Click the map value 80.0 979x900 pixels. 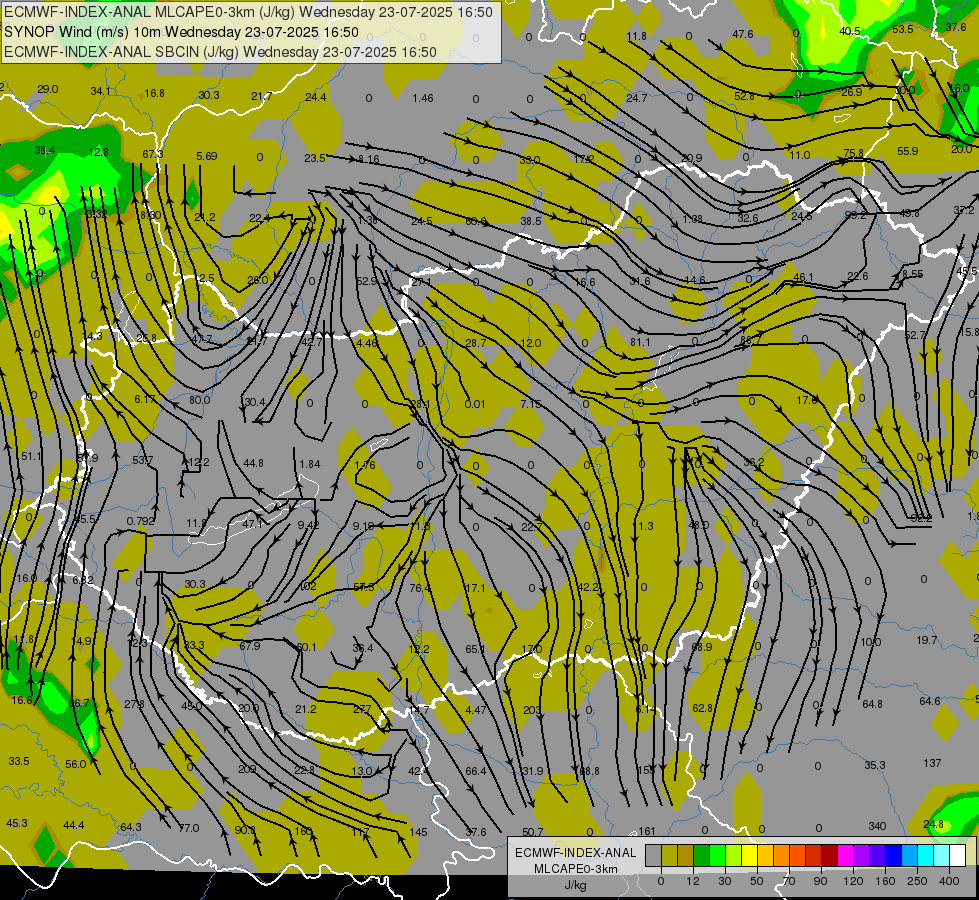pyautogui.click(x=200, y=400)
